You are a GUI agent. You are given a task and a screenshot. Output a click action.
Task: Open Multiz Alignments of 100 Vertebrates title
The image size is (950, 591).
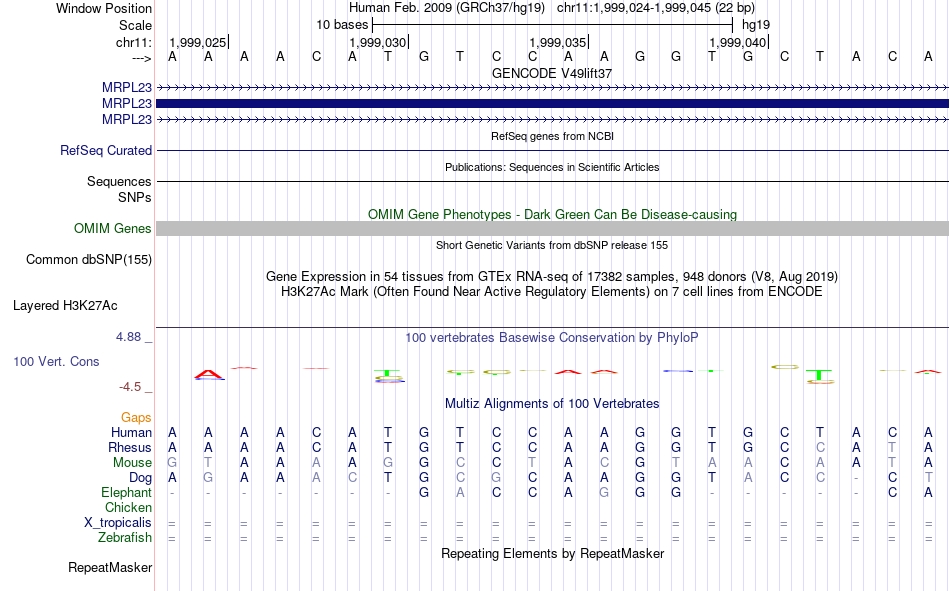[x=552, y=404]
